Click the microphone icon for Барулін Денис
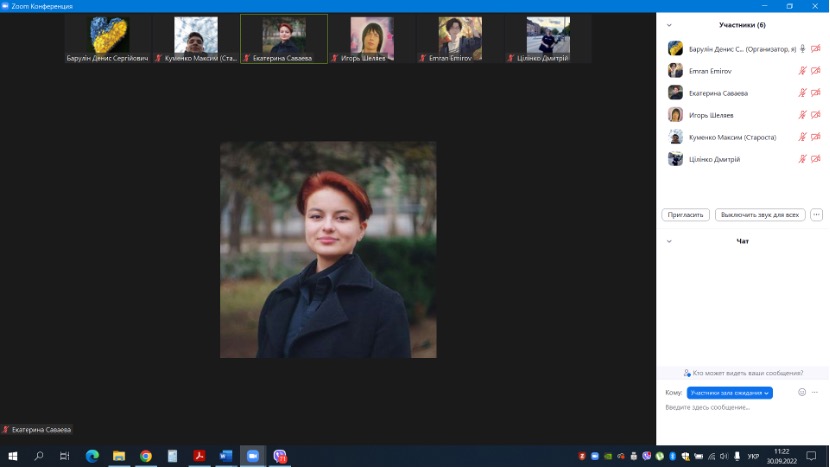 tap(802, 49)
